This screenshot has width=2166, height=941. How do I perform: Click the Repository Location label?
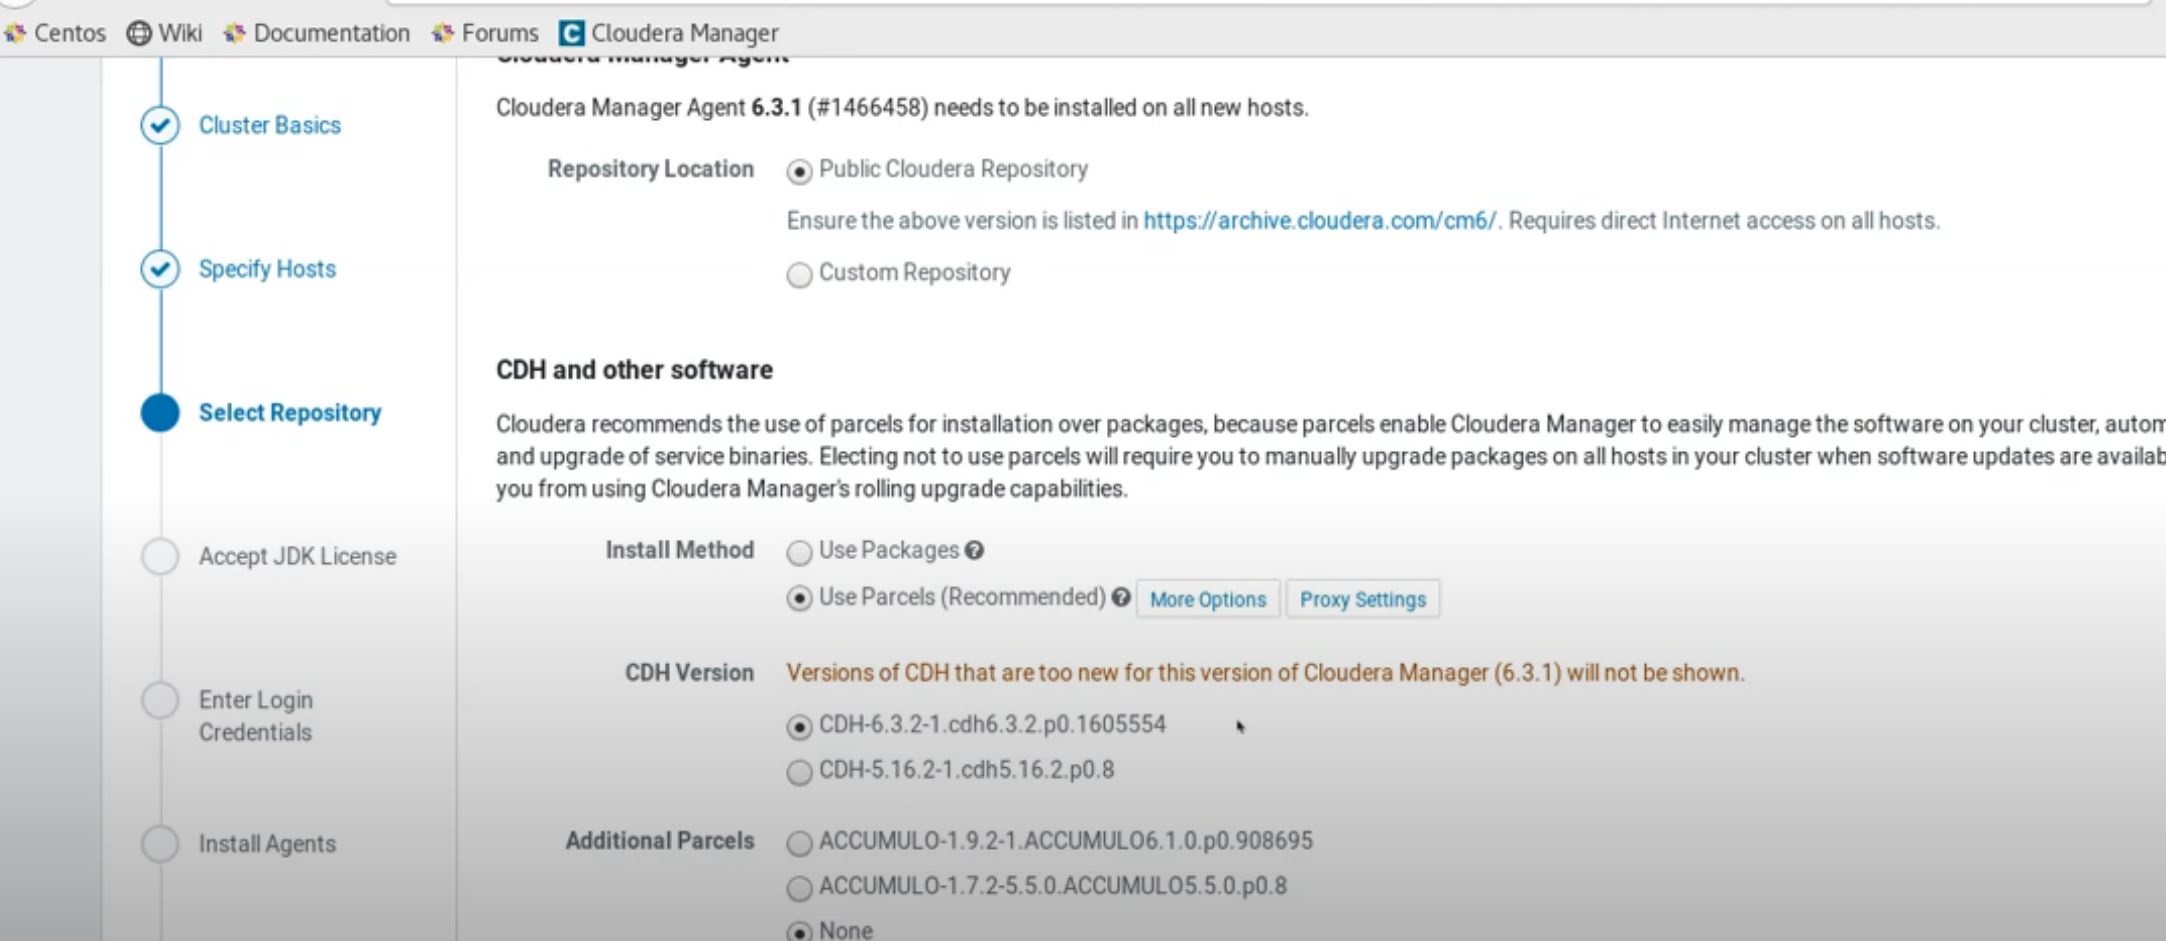pyautogui.click(x=650, y=169)
